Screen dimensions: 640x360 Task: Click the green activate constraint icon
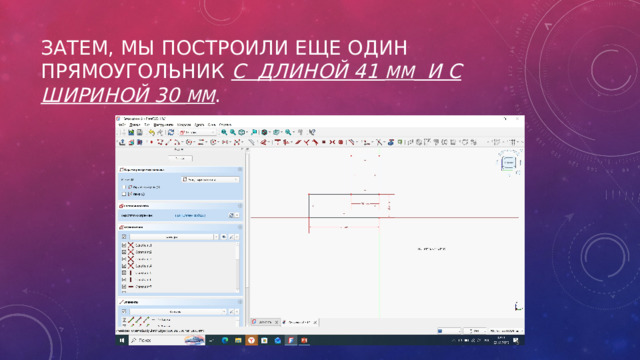[x=400, y=142]
